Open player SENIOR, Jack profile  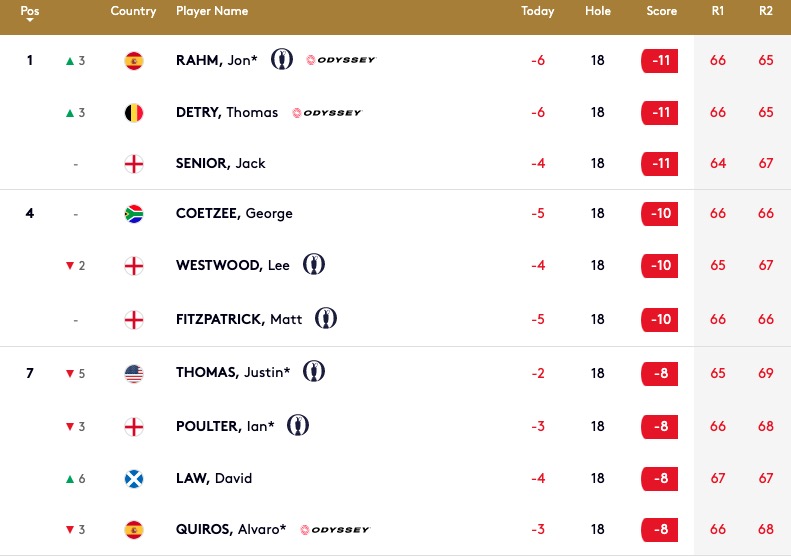pyautogui.click(x=220, y=164)
